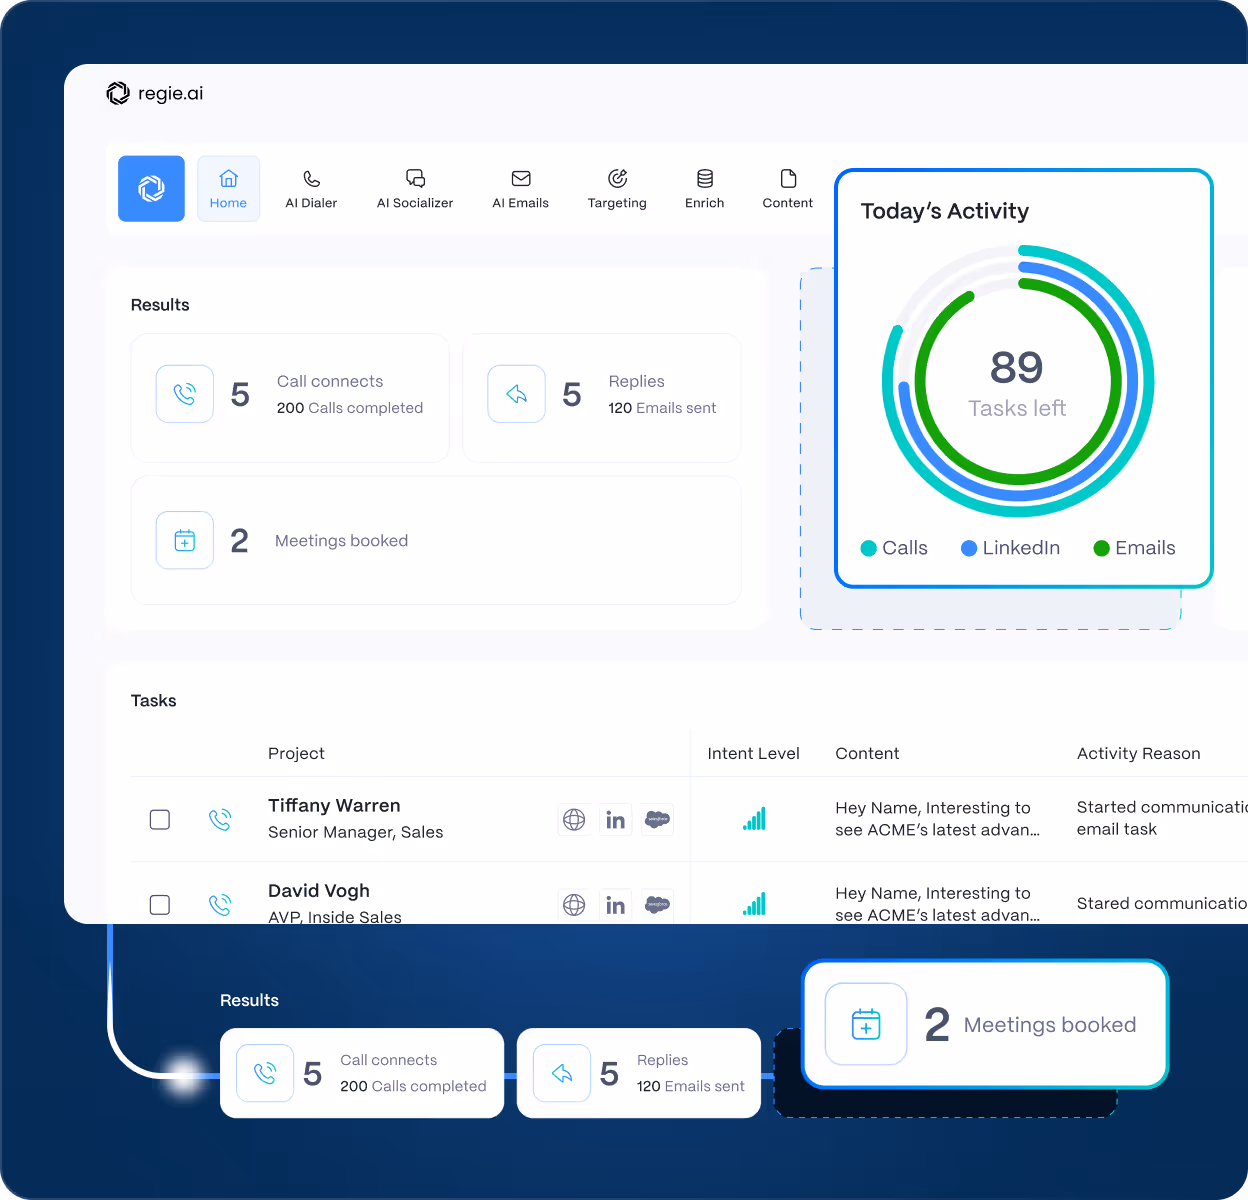Open the AI Socializer tab
This screenshot has width=1248, height=1200.
415,189
